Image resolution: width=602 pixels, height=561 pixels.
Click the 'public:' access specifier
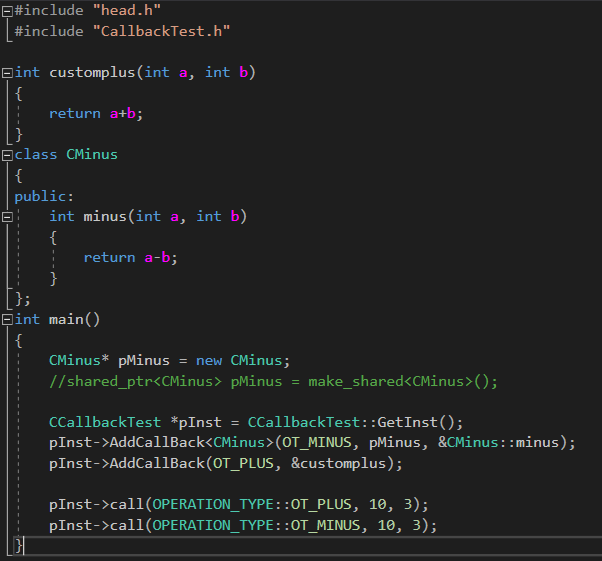coord(44,196)
